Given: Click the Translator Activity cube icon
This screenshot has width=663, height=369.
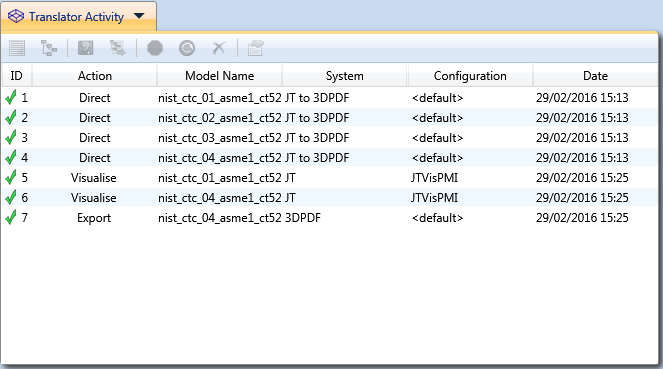Looking at the screenshot, I should [x=16, y=16].
